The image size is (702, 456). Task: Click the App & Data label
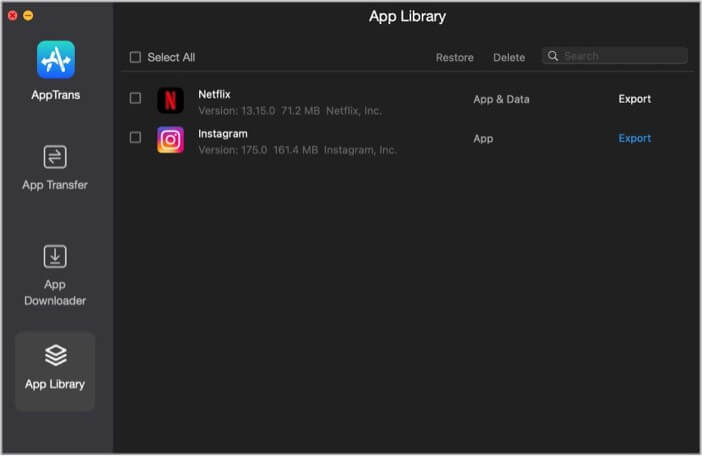click(501, 99)
